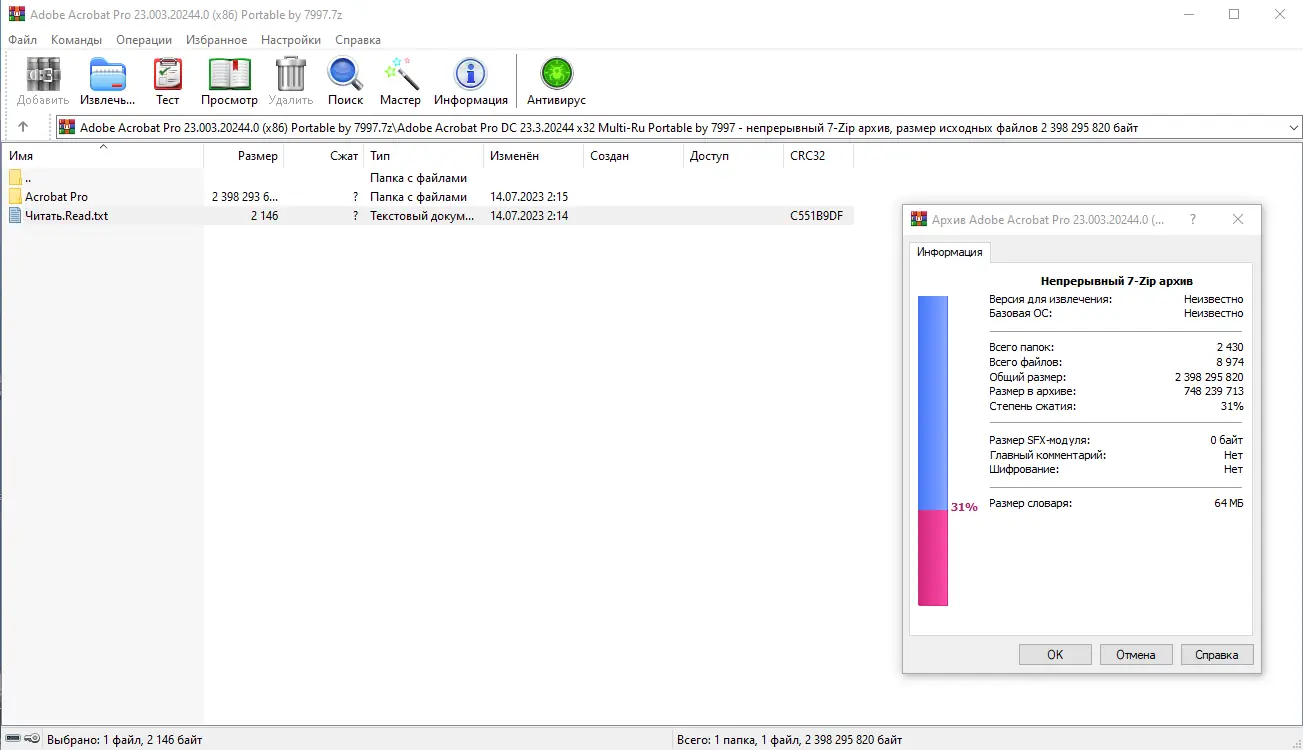The image size is (1303, 750).
Task: Click the size value 2 146 for Читать.Read.txt
Action: (265, 215)
